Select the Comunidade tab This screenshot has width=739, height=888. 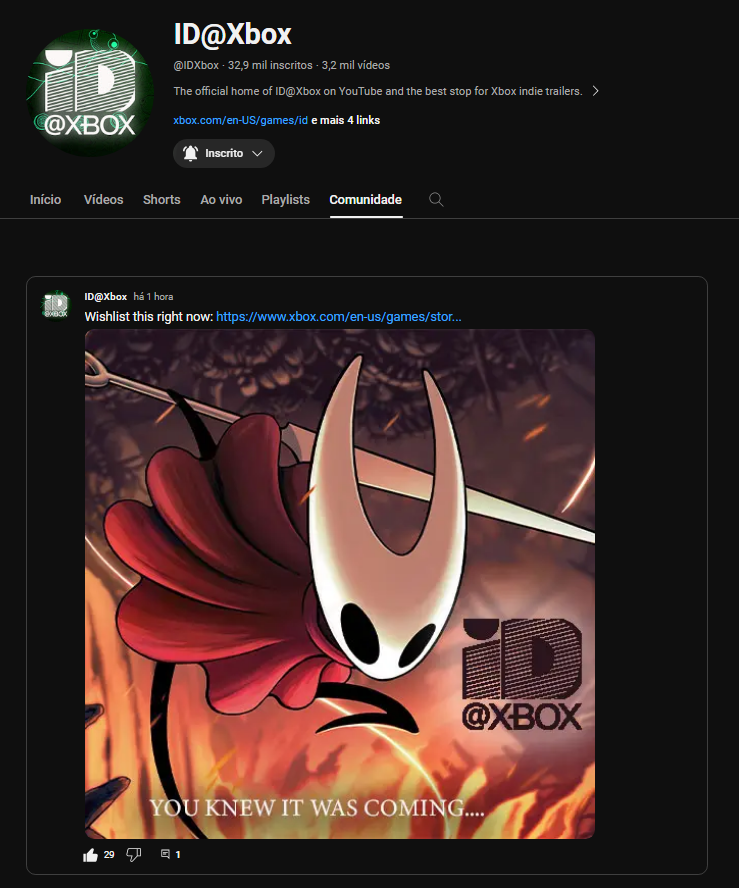pos(366,199)
